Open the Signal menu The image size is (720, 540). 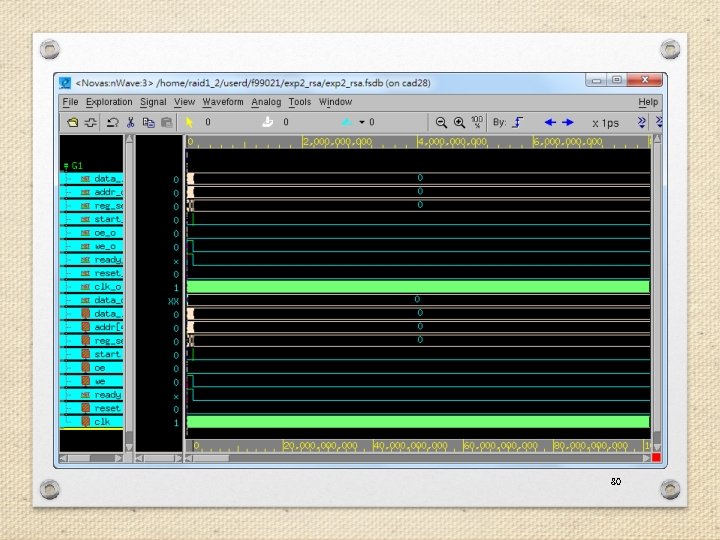click(153, 102)
